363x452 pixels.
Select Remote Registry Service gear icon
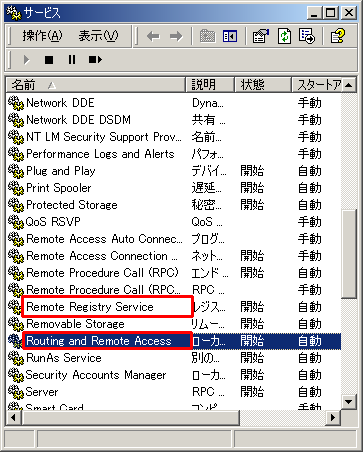15,307
